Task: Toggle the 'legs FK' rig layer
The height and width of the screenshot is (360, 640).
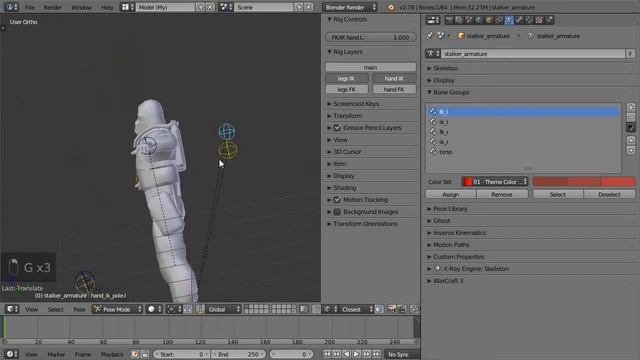Action: click(347, 89)
